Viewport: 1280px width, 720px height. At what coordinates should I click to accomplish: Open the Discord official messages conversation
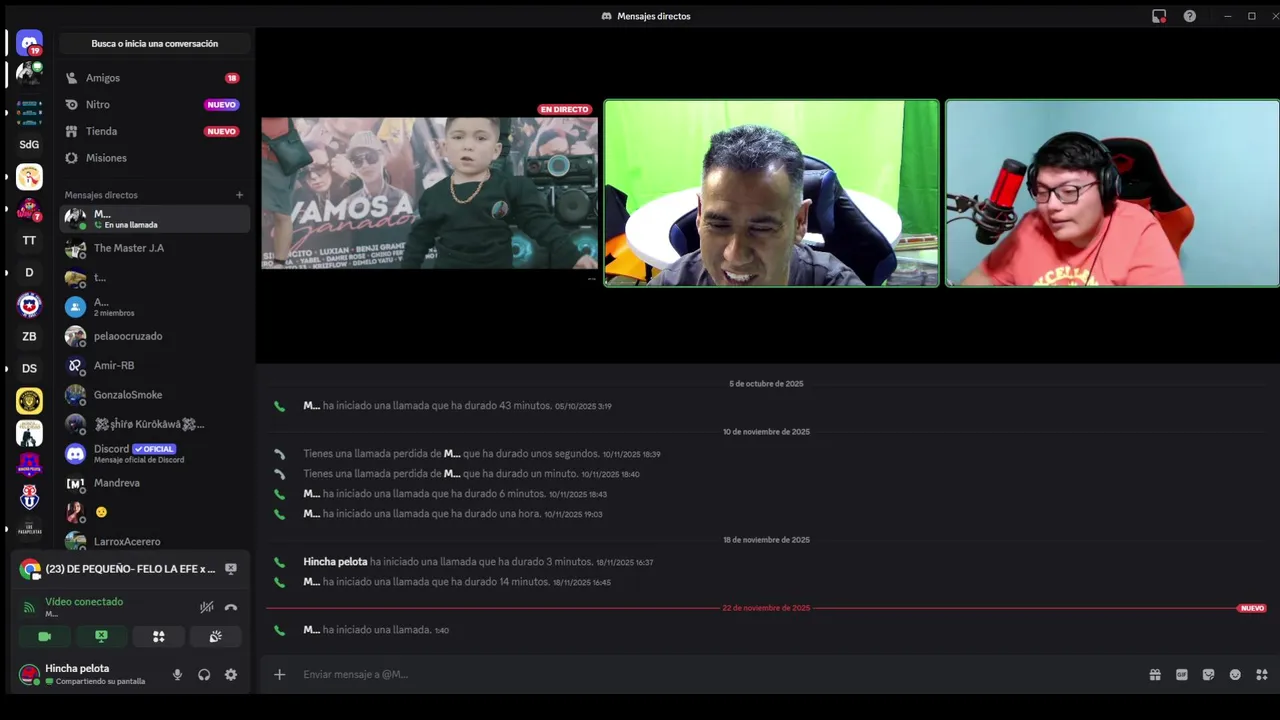(x=154, y=454)
